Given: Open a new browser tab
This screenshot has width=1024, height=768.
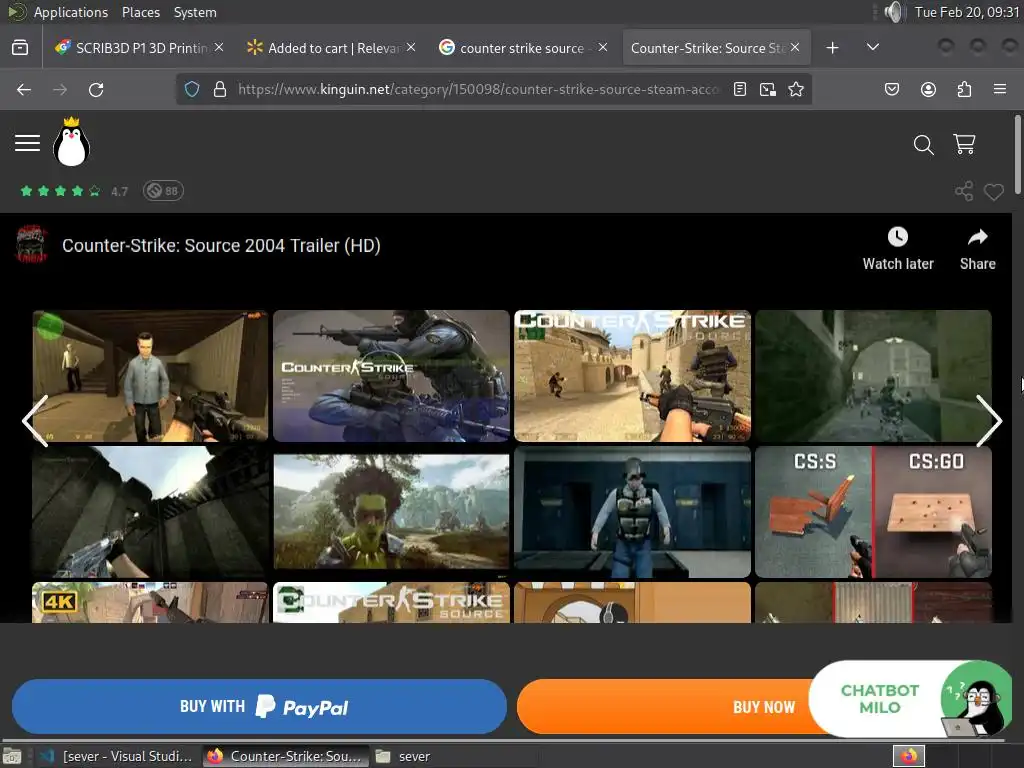Looking at the screenshot, I should click(833, 48).
